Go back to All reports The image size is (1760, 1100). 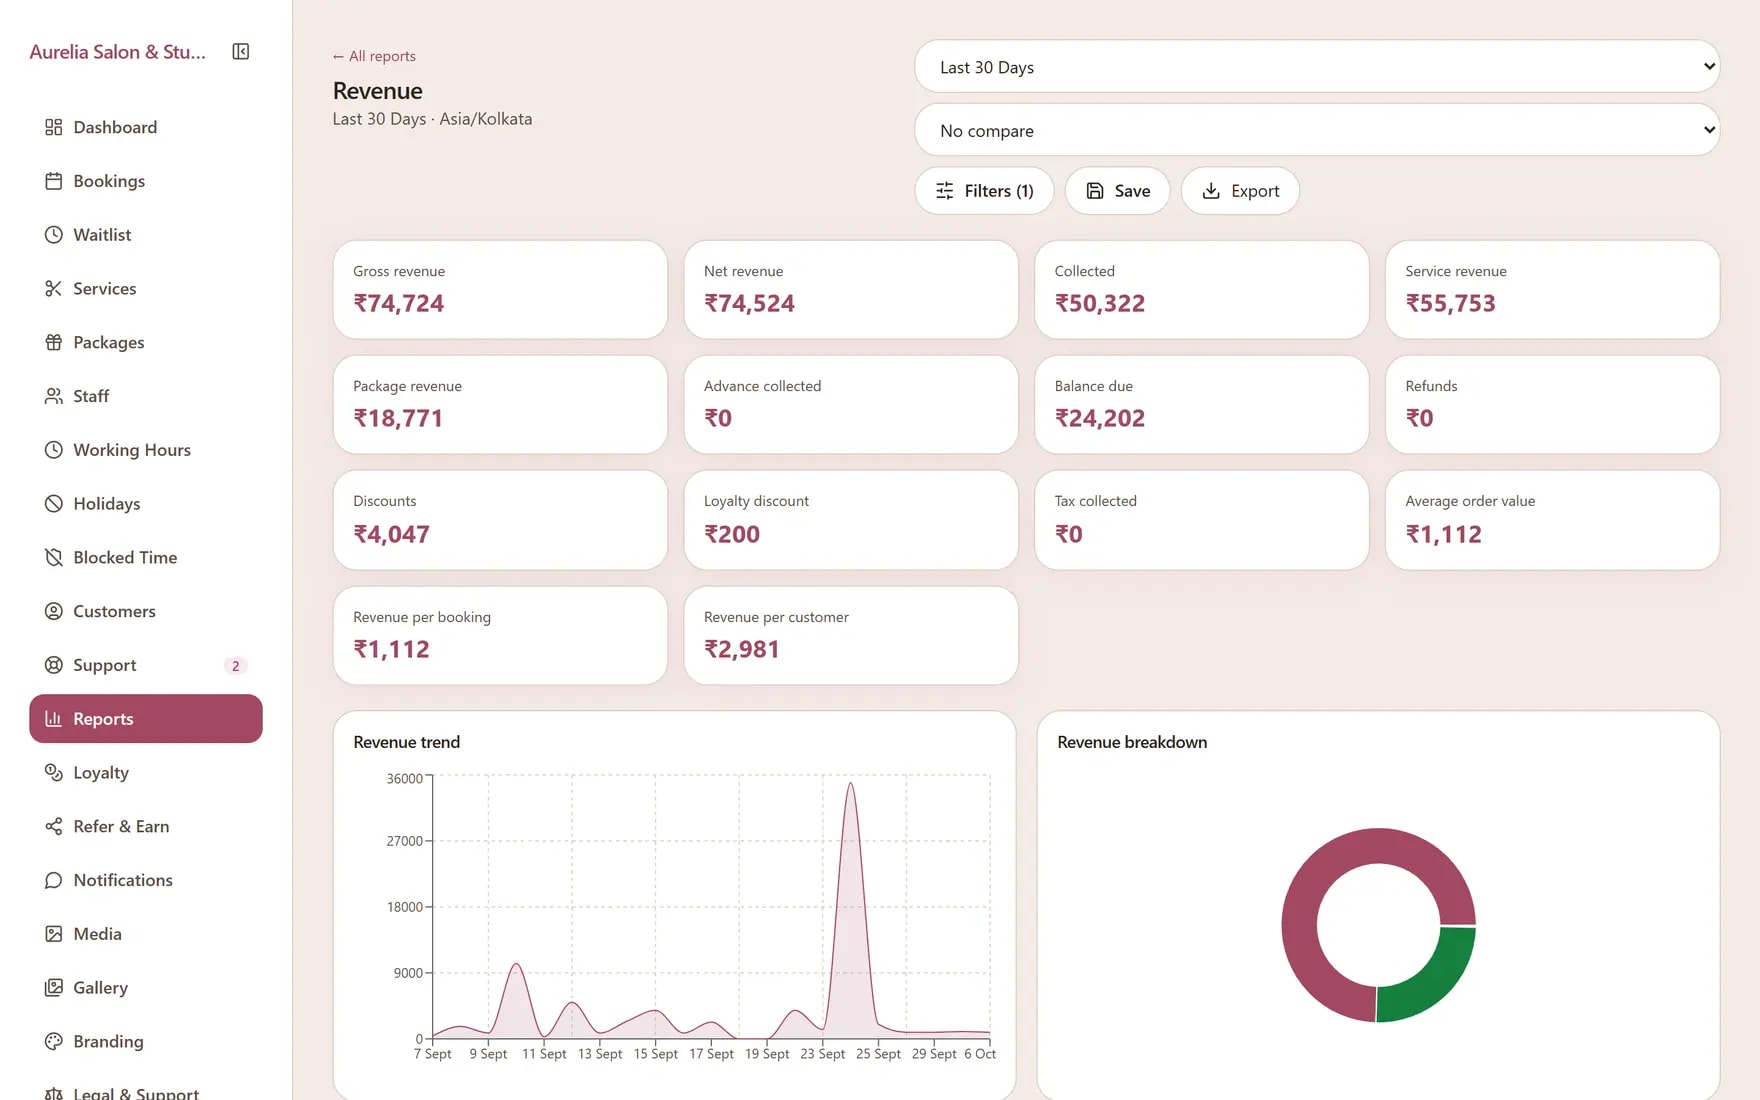[374, 56]
